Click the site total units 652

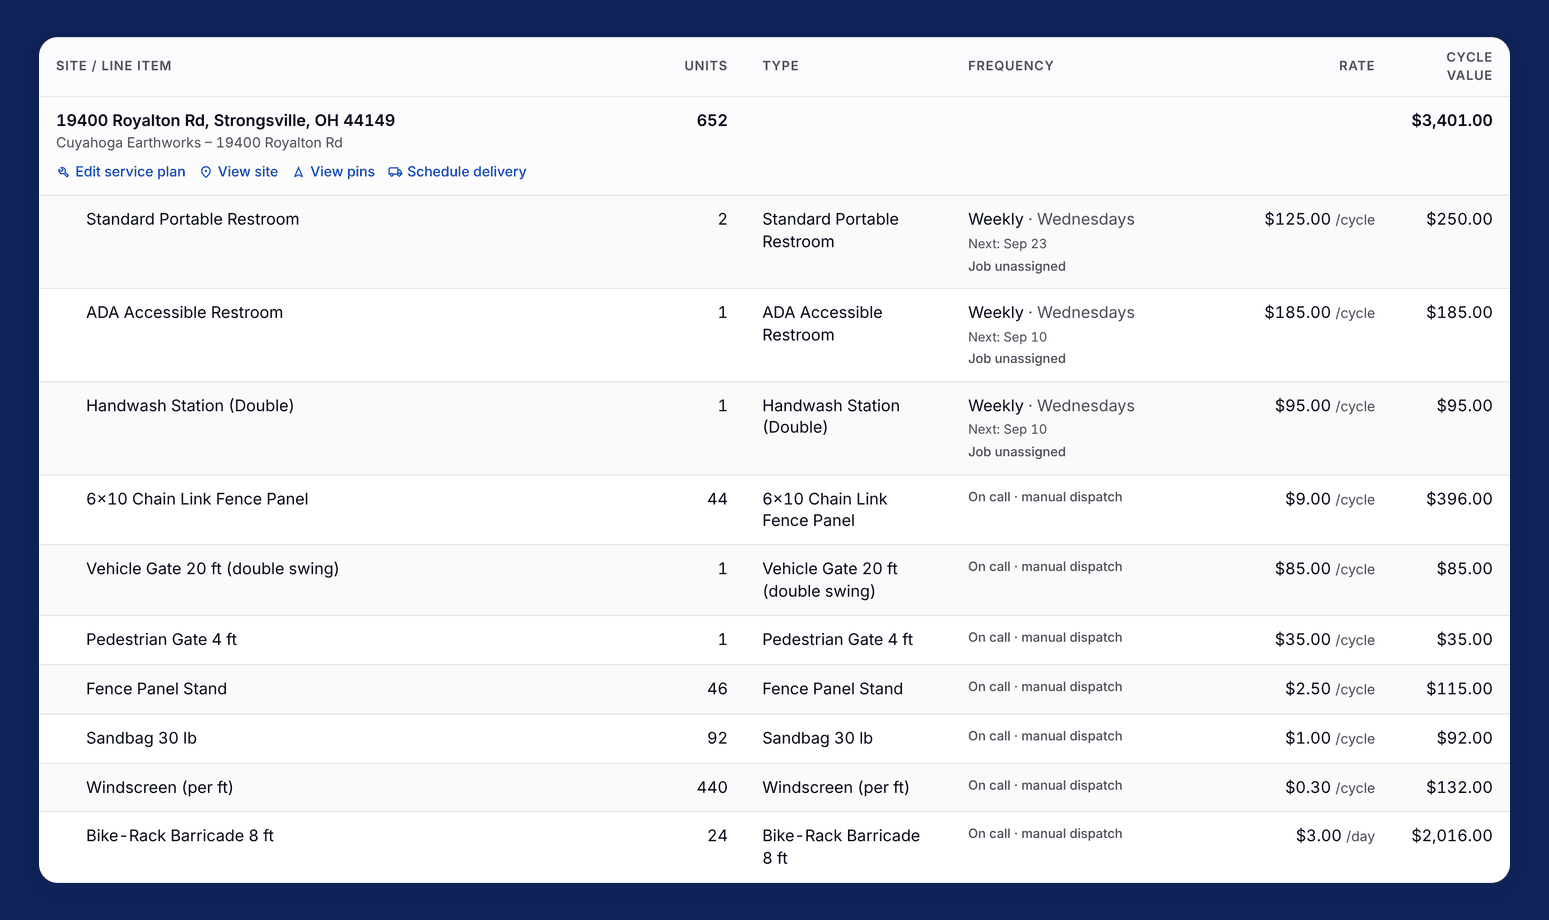click(712, 120)
